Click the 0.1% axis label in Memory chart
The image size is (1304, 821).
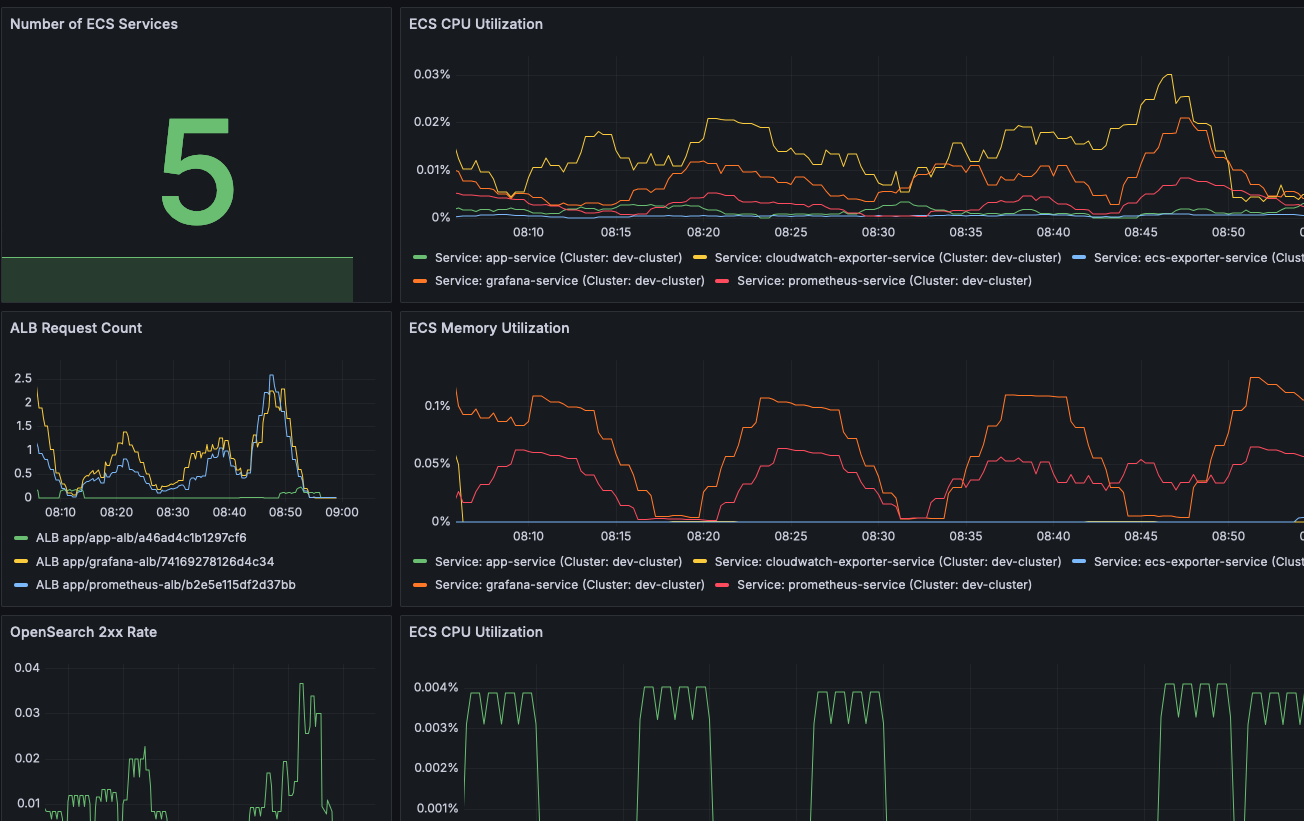tap(437, 405)
